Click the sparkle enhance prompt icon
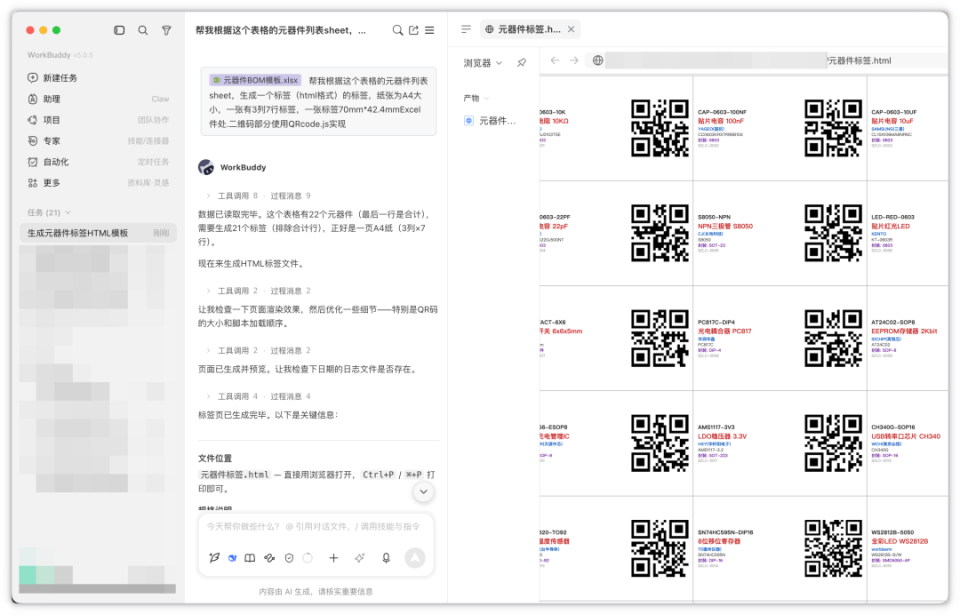Image resolution: width=960 pixels, height=615 pixels. tap(359, 557)
